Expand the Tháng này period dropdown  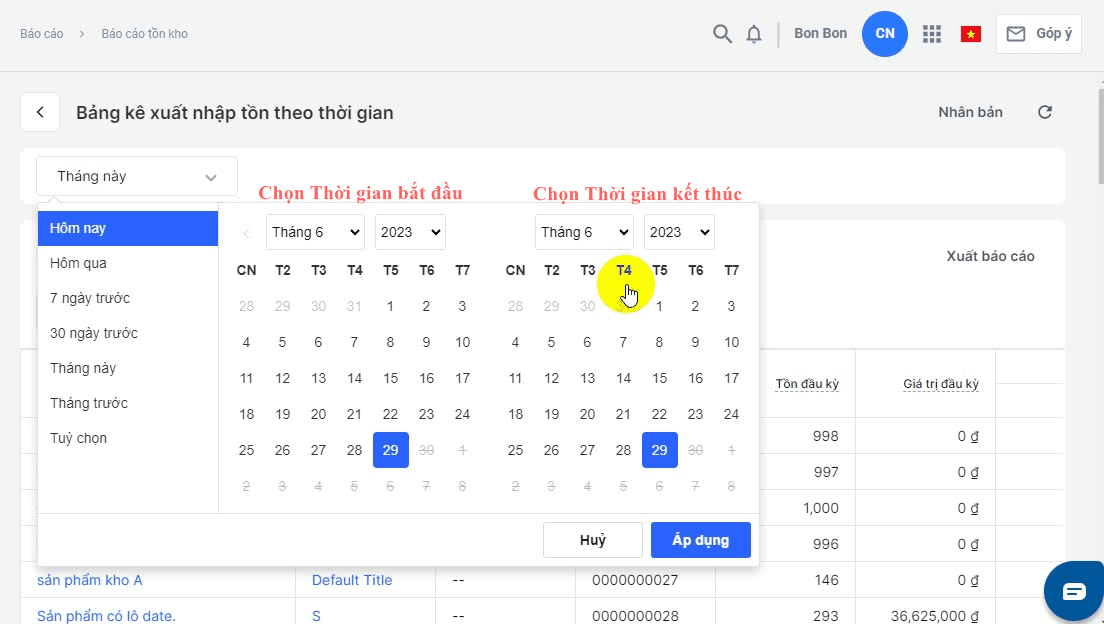(137, 176)
